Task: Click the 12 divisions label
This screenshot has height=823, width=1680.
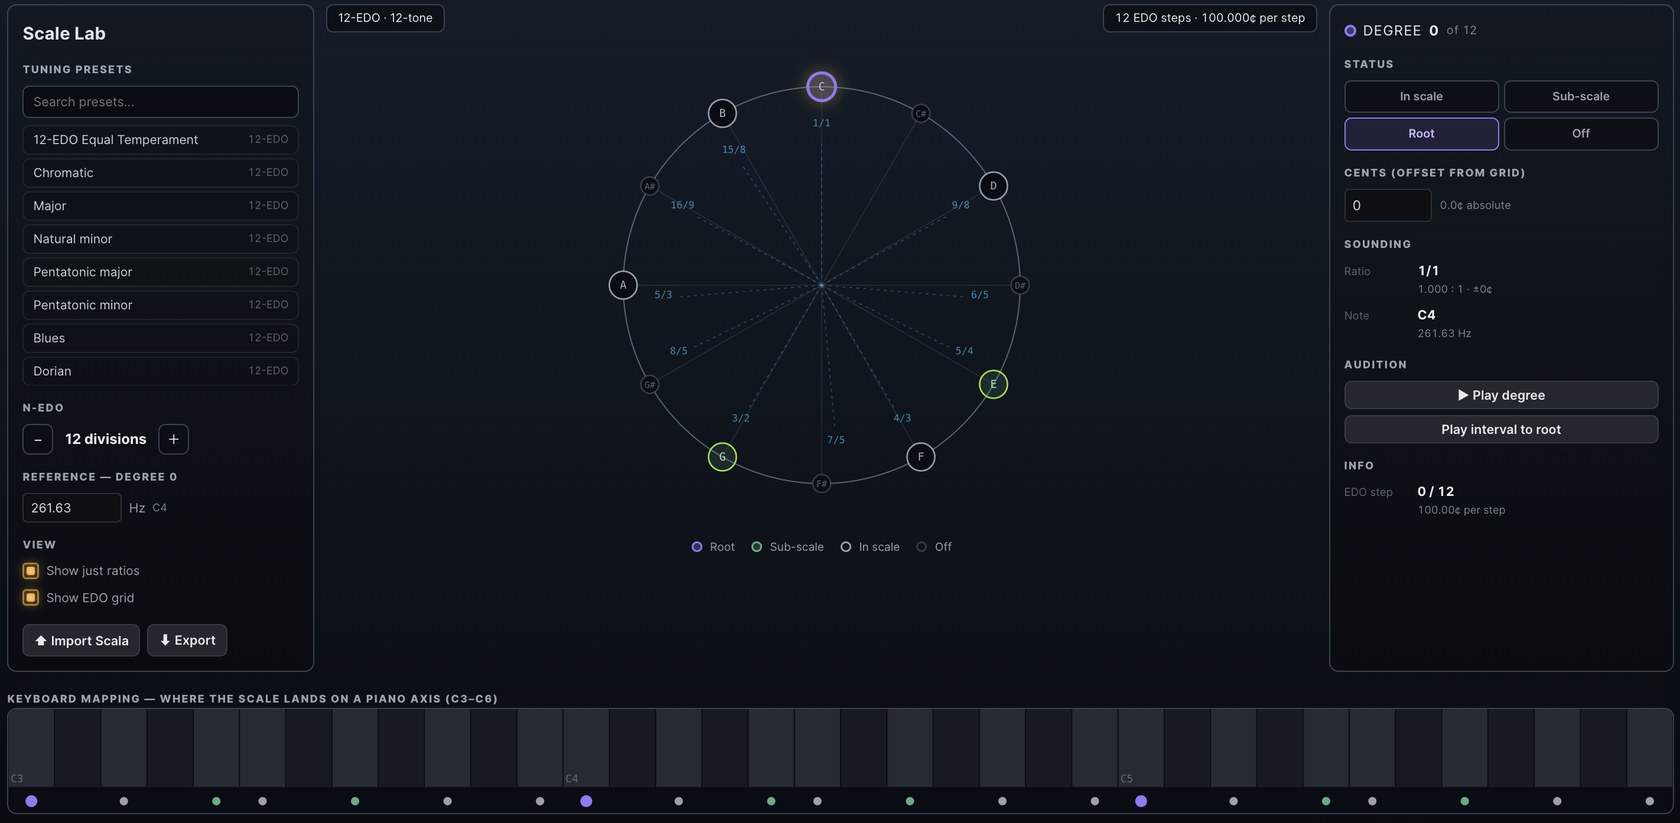Action: point(105,439)
